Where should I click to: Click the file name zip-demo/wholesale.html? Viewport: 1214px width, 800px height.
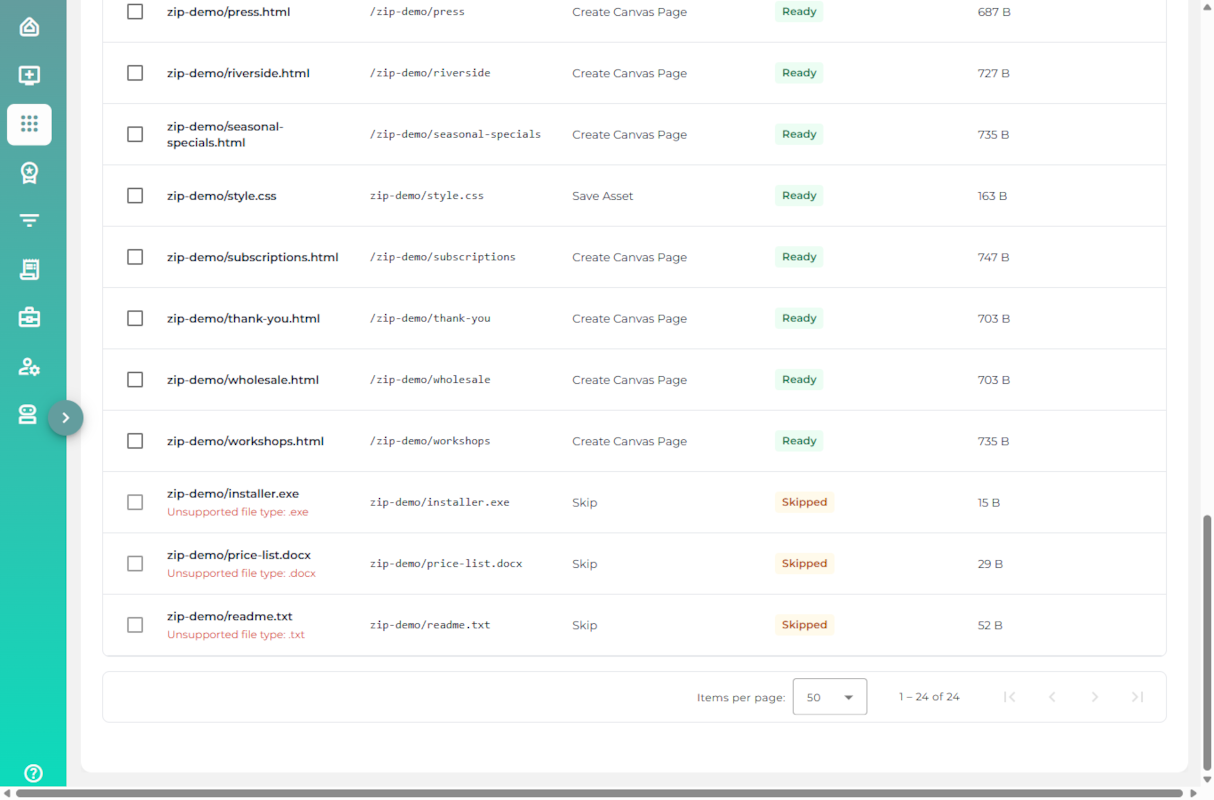[x=243, y=380]
